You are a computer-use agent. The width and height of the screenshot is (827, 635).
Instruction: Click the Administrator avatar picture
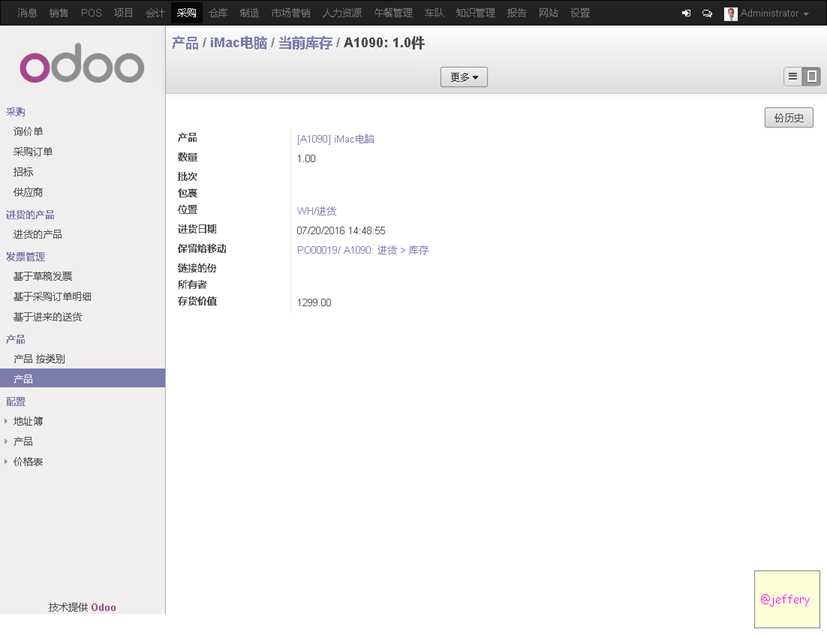coord(730,13)
